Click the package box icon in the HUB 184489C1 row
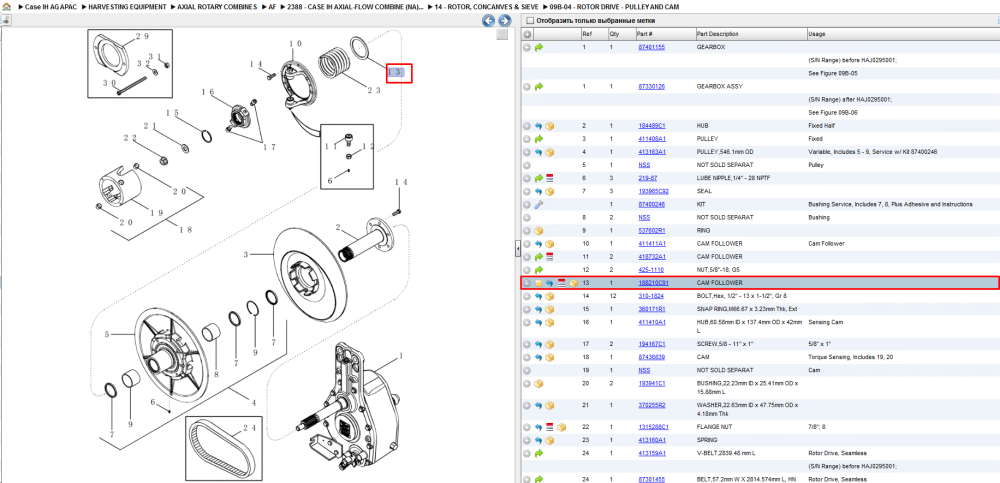 point(549,126)
